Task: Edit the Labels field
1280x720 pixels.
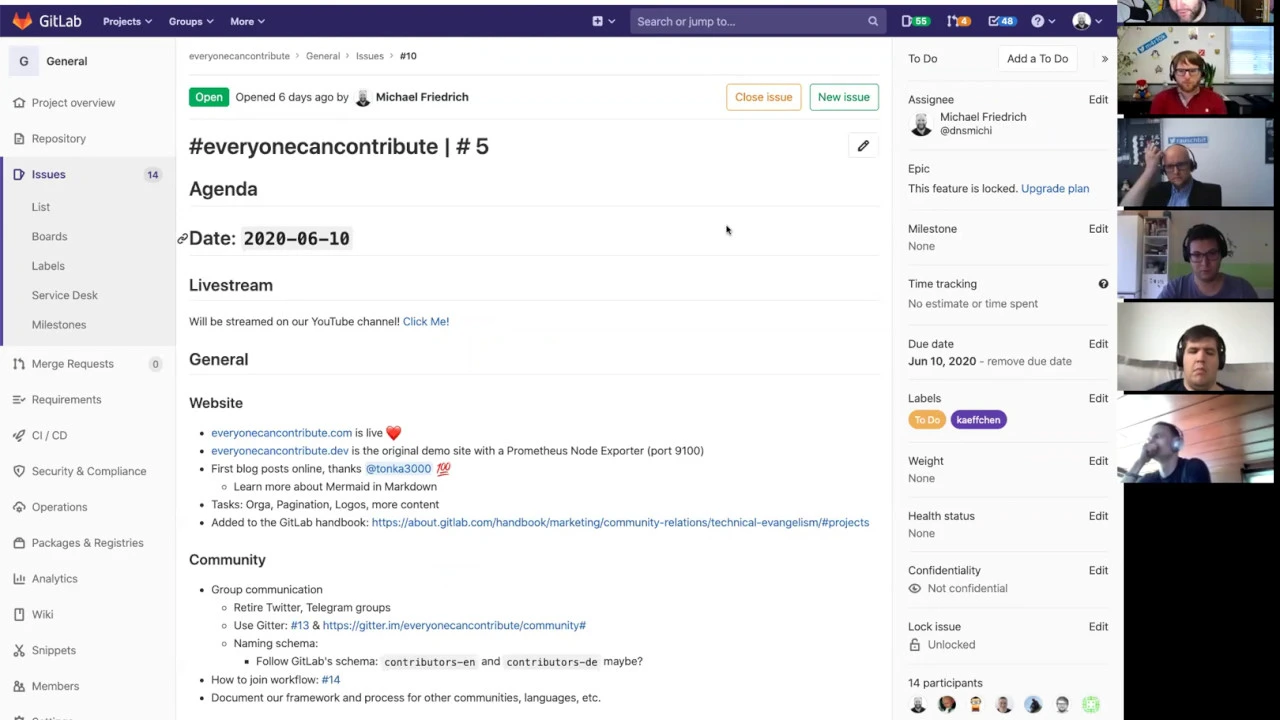Action: click(x=1098, y=399)
